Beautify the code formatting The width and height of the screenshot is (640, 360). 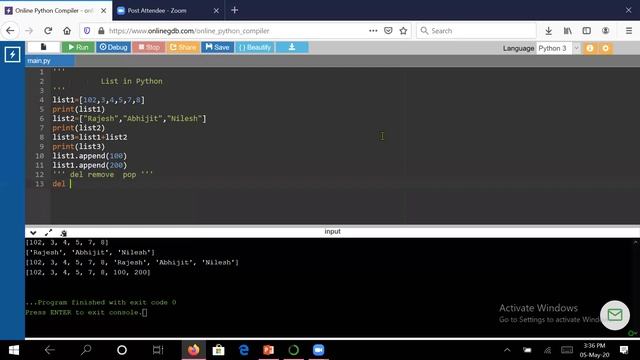255,47
